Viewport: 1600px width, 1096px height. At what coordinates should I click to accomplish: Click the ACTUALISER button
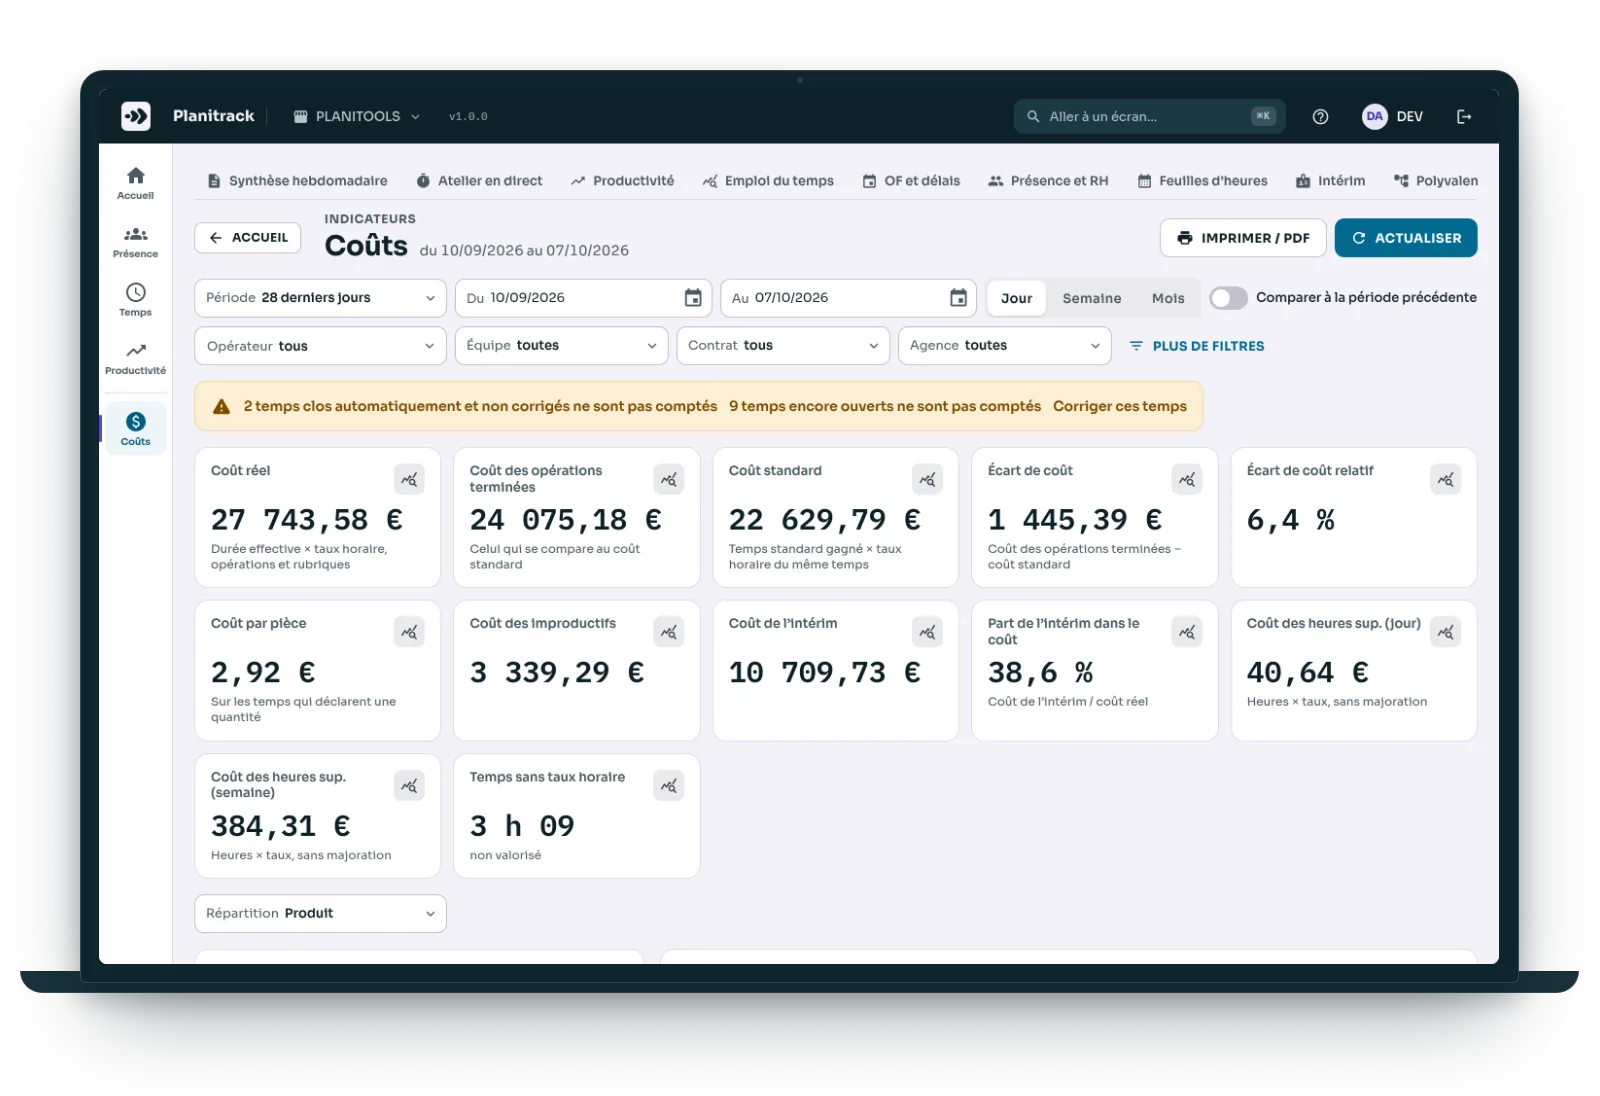[1406, 238]
